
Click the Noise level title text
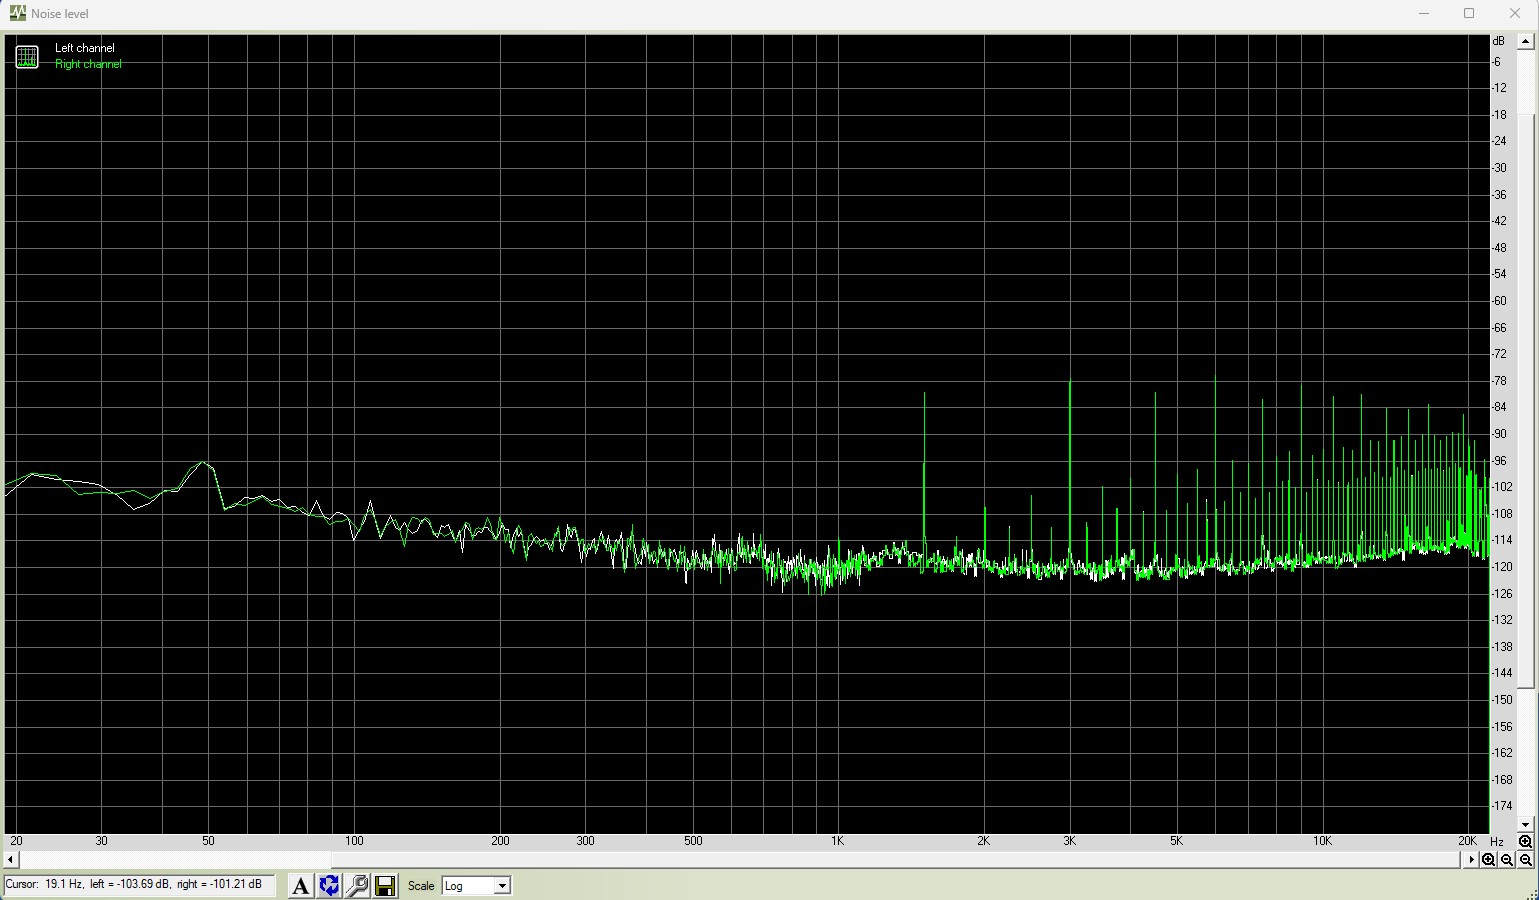click(x=60, y=14)
